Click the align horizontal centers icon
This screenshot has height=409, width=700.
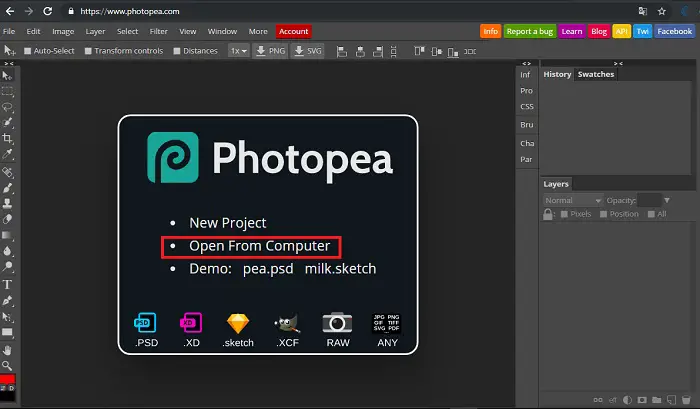pyautogui.click(x=360, y=51)
